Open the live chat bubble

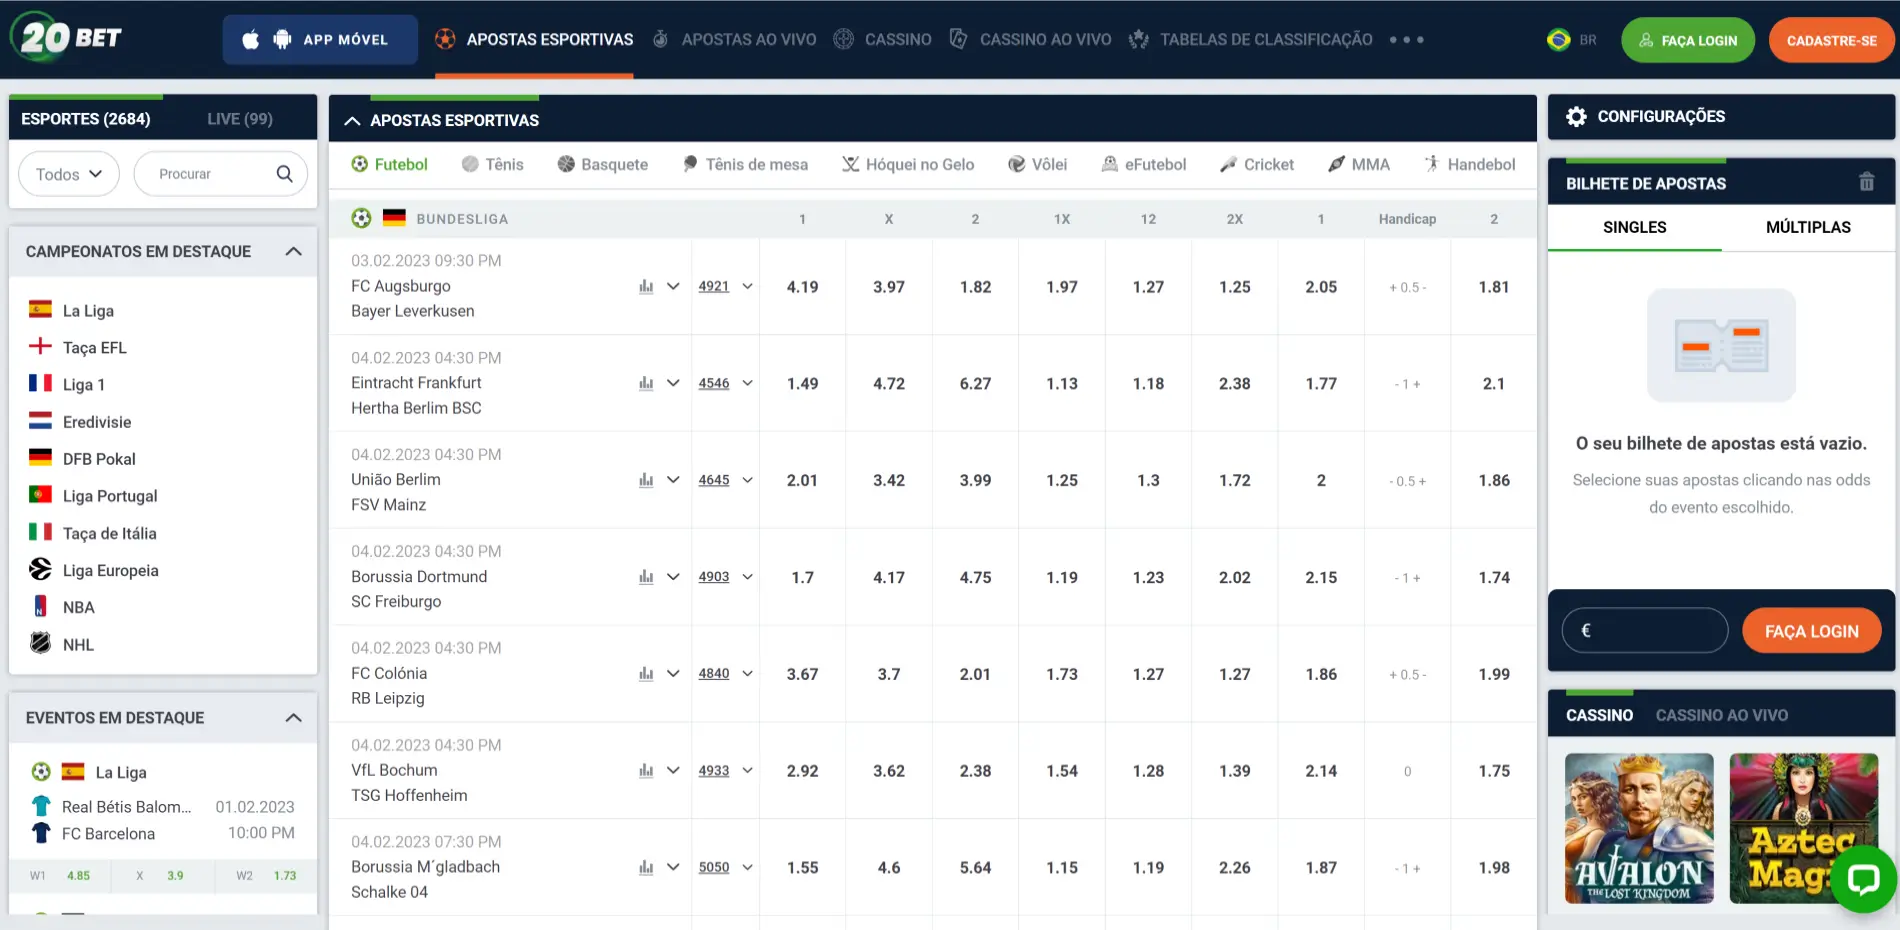pyautogui.click(x=1864, y=880)
